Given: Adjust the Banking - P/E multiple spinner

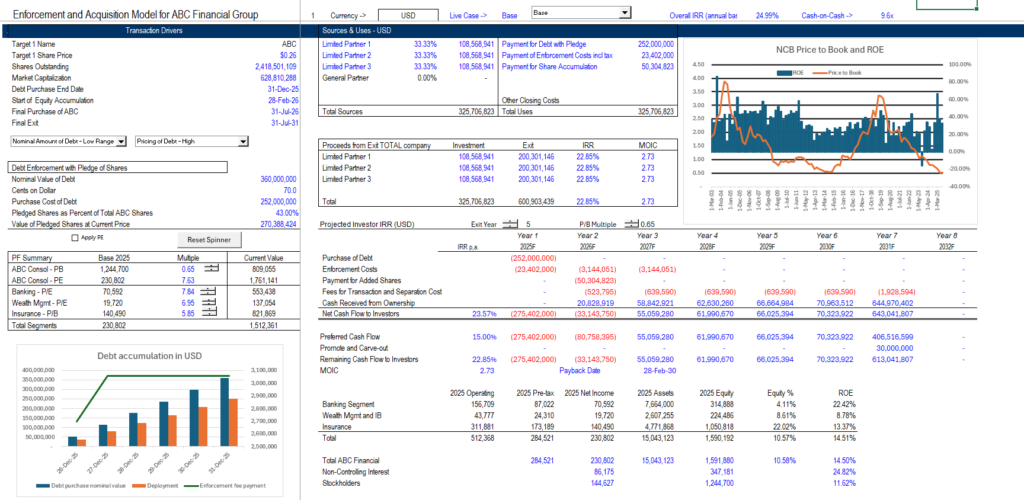Looking at the screenshot, I should click(x=208, y=291).
